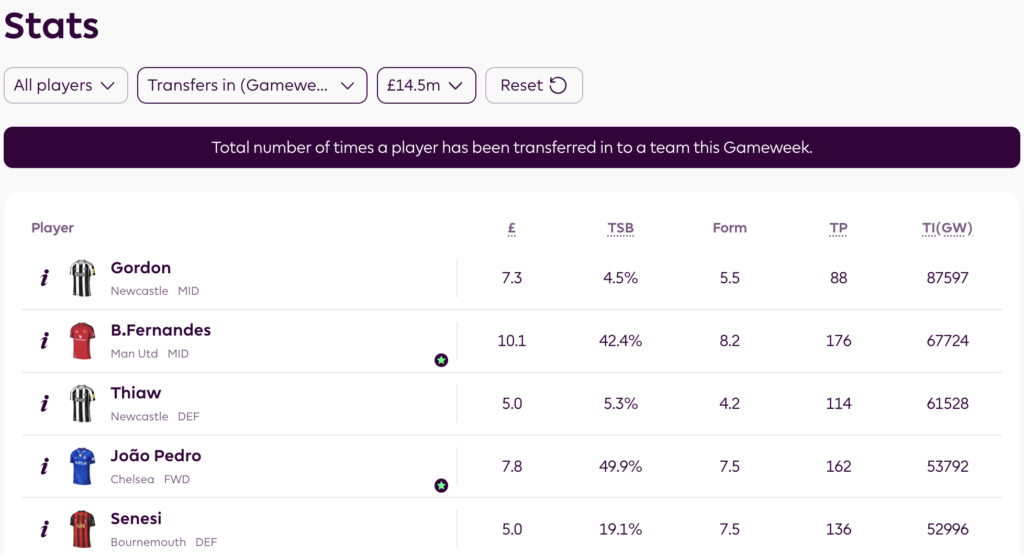
Task: Open info icon for Gordon
Action: 44,278
